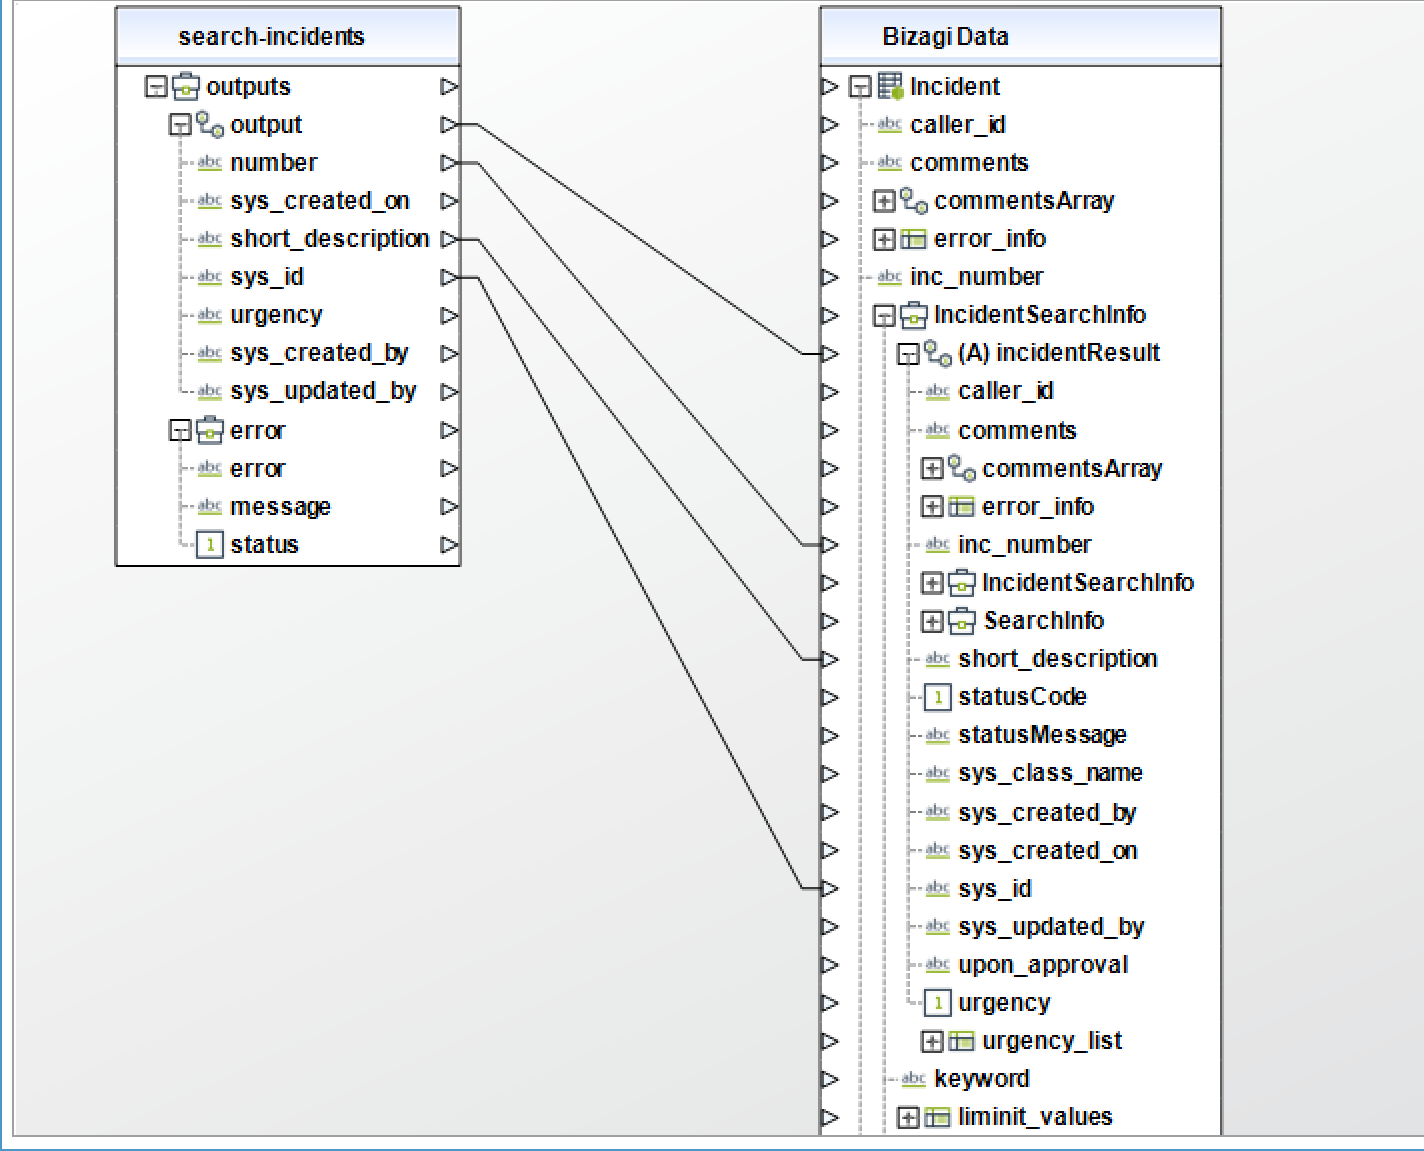Select the error string field under error group

pyautogui.click(x=258, y=469)
